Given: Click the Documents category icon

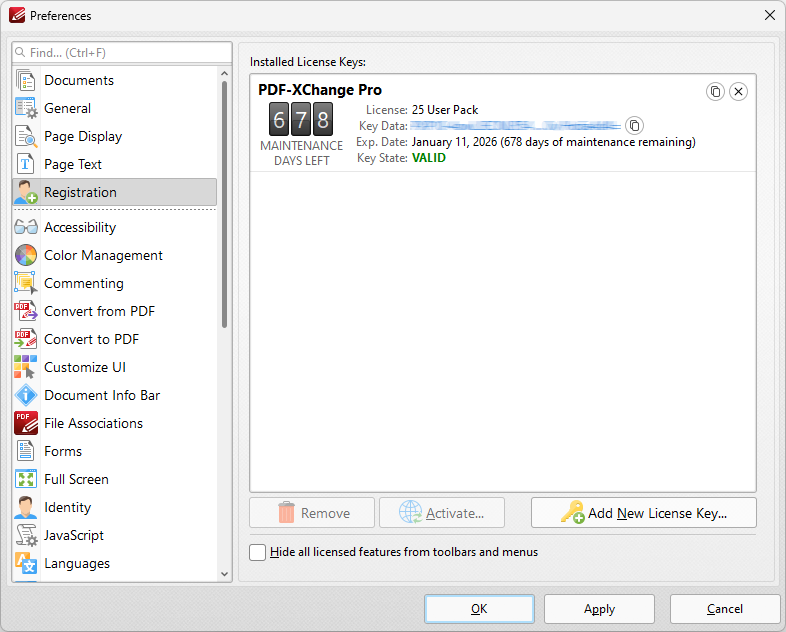Looking at the screenshot, I should 26,80.
